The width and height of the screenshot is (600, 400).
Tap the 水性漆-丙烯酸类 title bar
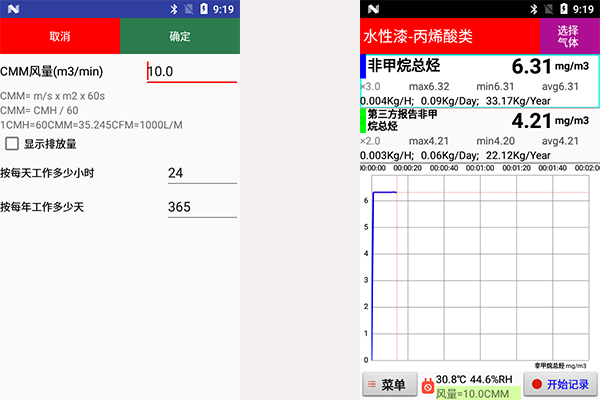click(x=448, y=36)
